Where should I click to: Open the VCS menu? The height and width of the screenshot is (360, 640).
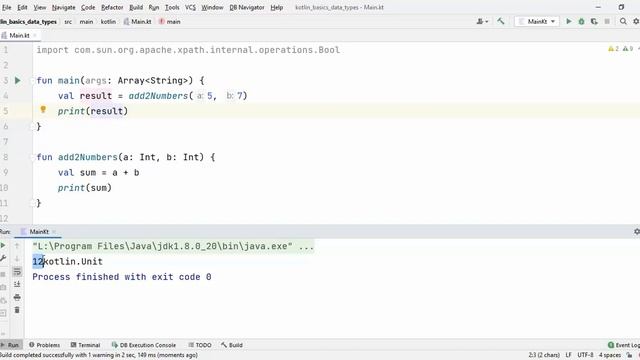[x=190, y=7]
